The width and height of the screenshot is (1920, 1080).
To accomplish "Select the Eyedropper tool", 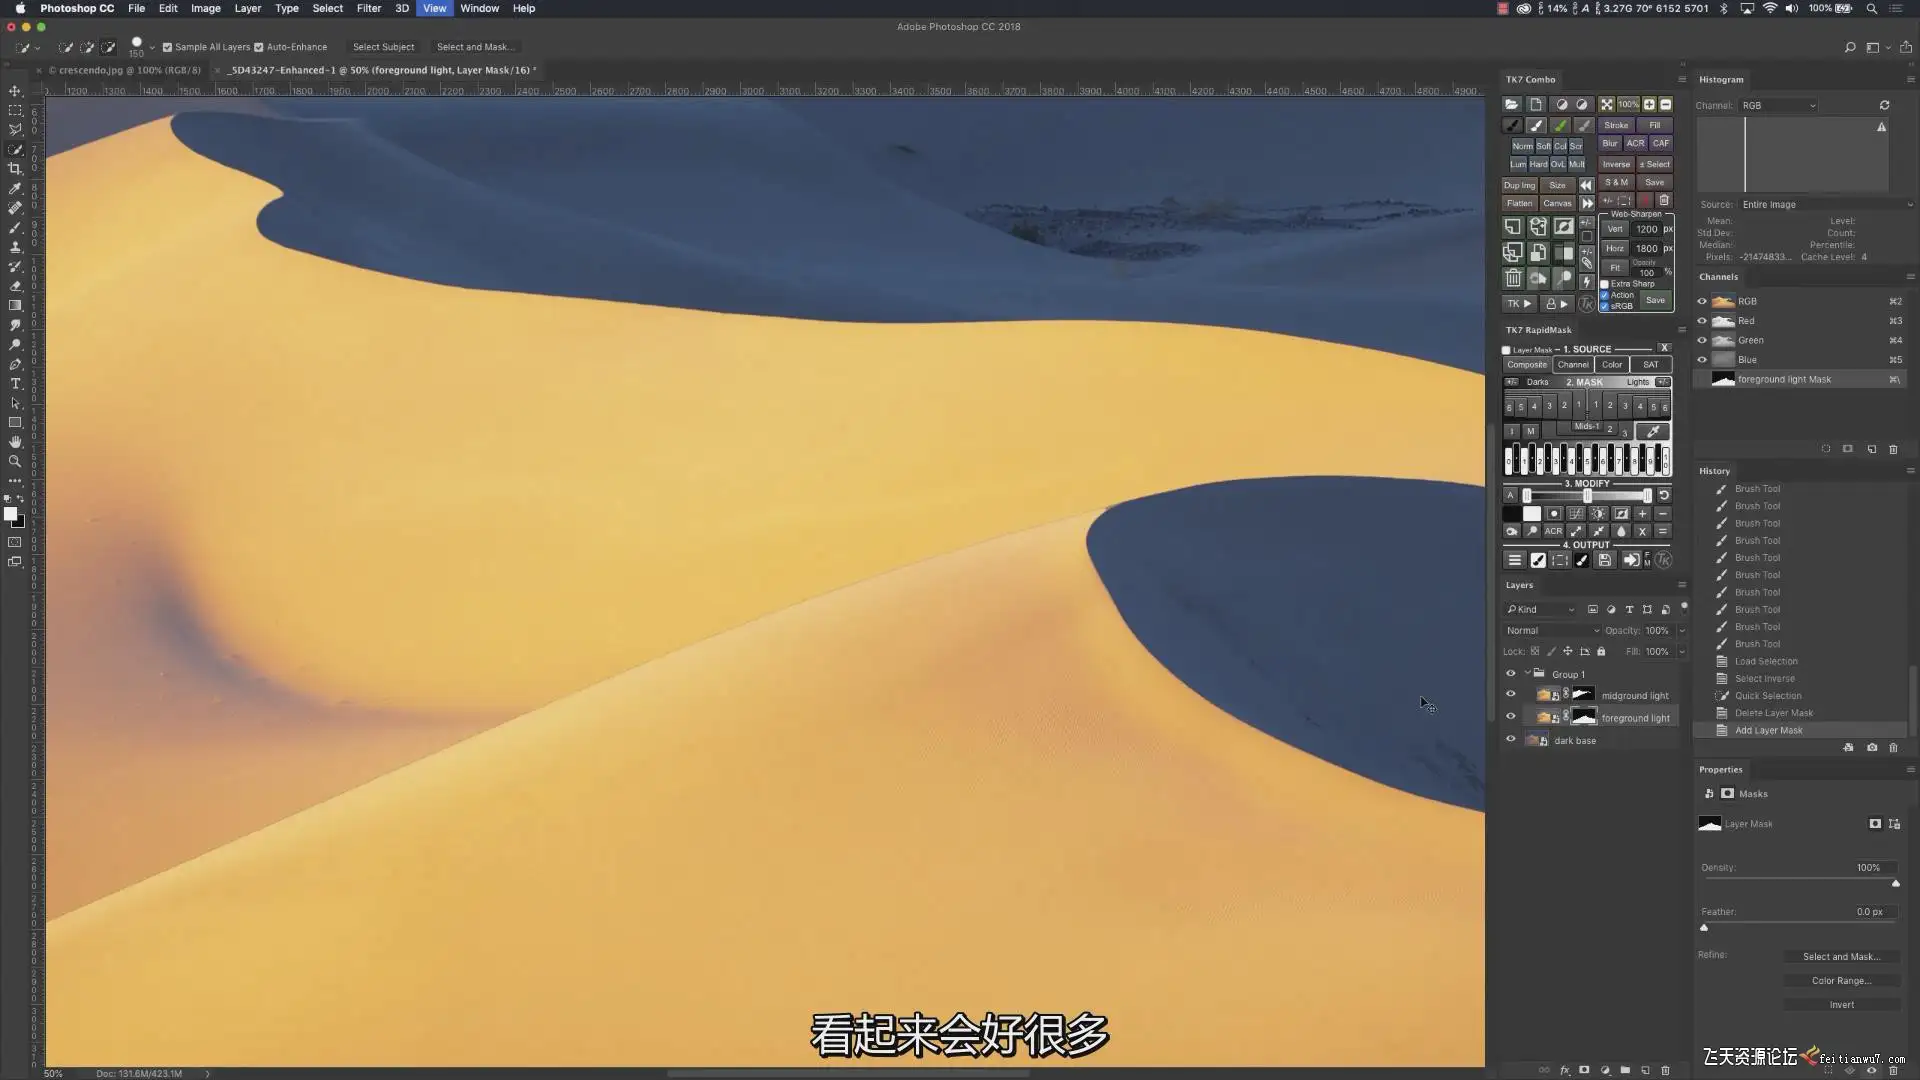I will point(15,188).
